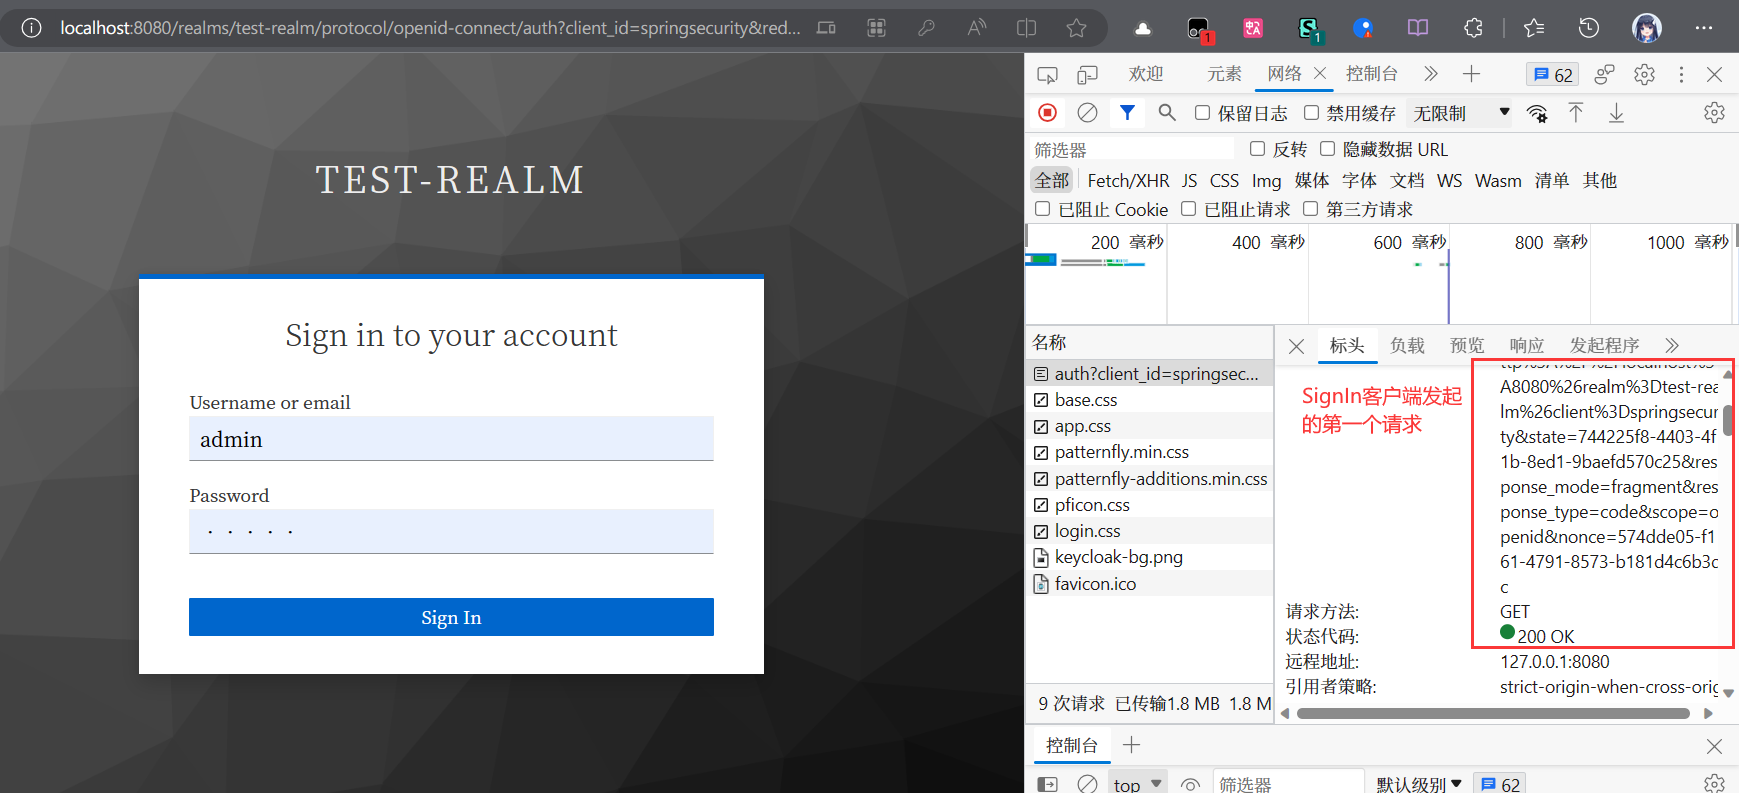Select the 响应 request tab
Viewport: 1739px width, 793px height.
click(x=1527, y=345)
